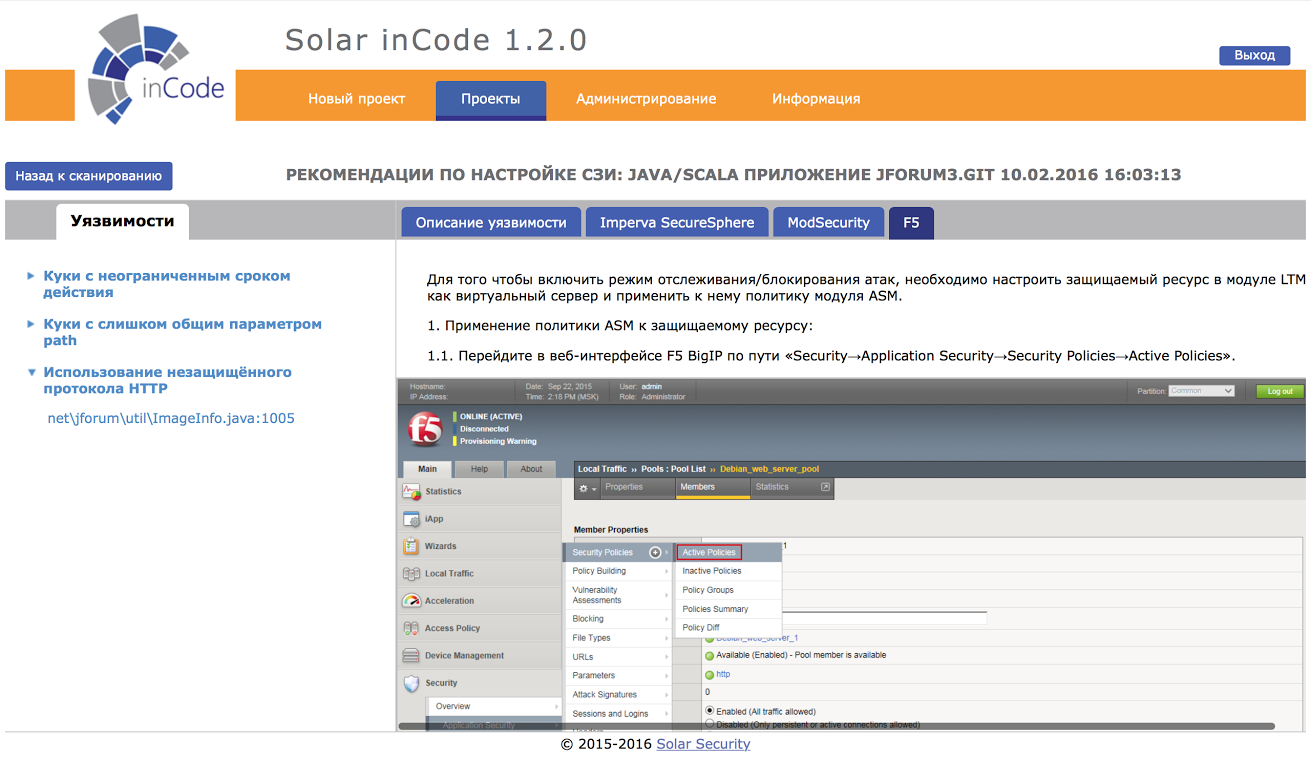Click the horizontal scrollbar under the F5 screenshot

tap(837, 726)
